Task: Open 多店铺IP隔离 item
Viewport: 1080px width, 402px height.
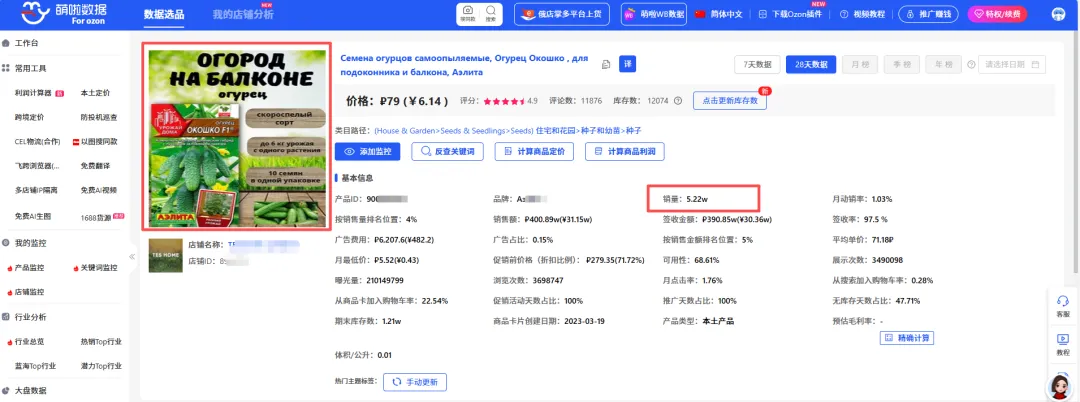Action: click(x=35, y=190)
